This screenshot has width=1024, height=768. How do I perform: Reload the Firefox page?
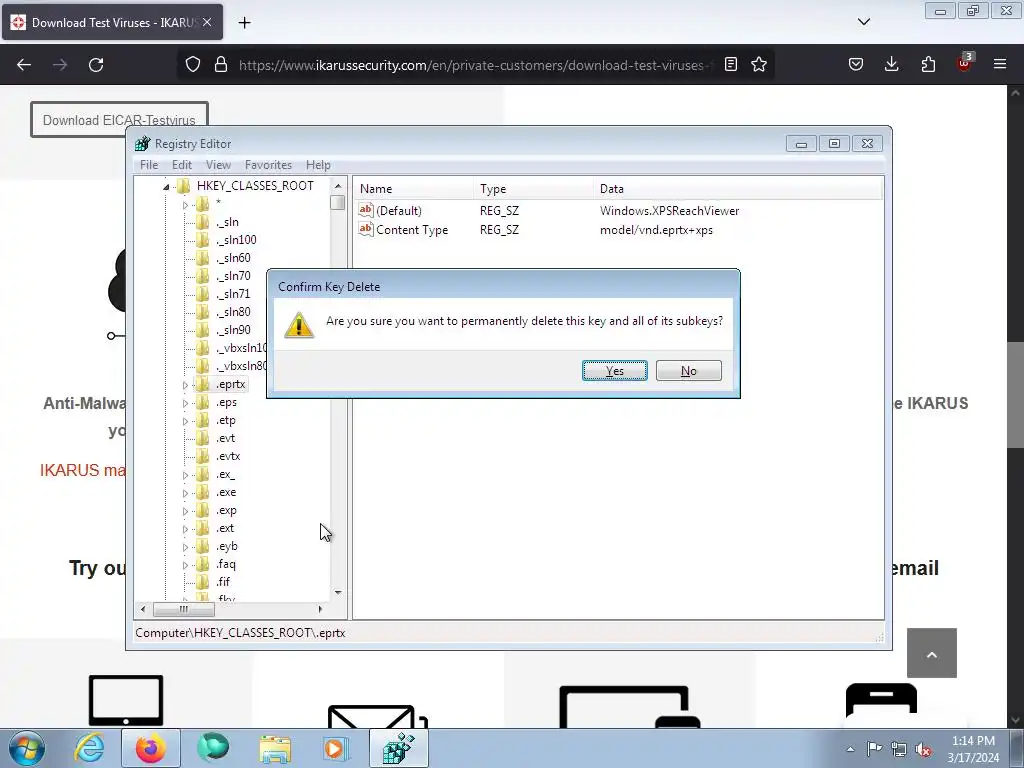[96, 65]
